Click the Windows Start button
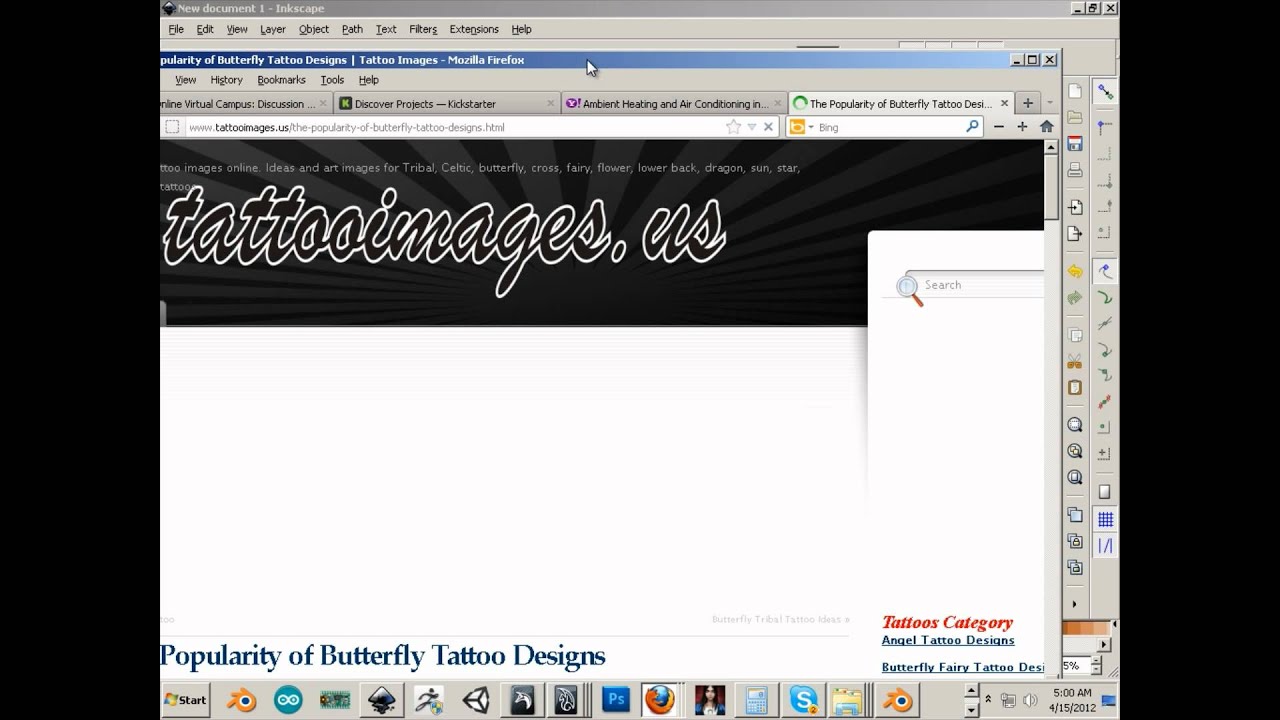The height and width of the screenshot is (720, 1280). coord(185,700)
